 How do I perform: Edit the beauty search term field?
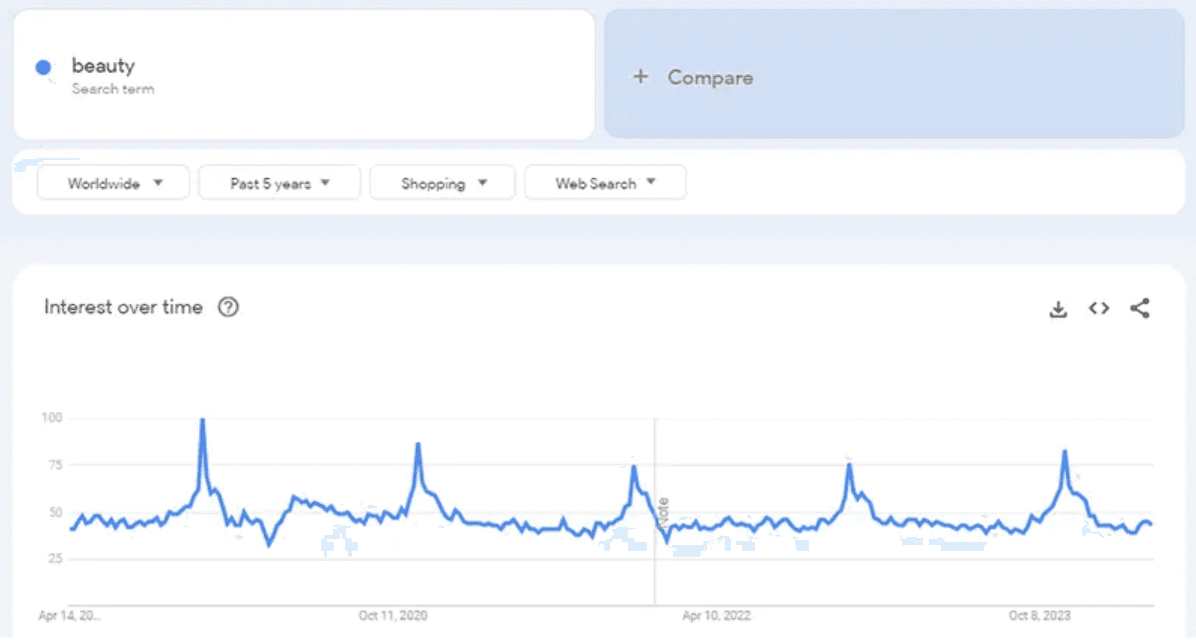304,74
